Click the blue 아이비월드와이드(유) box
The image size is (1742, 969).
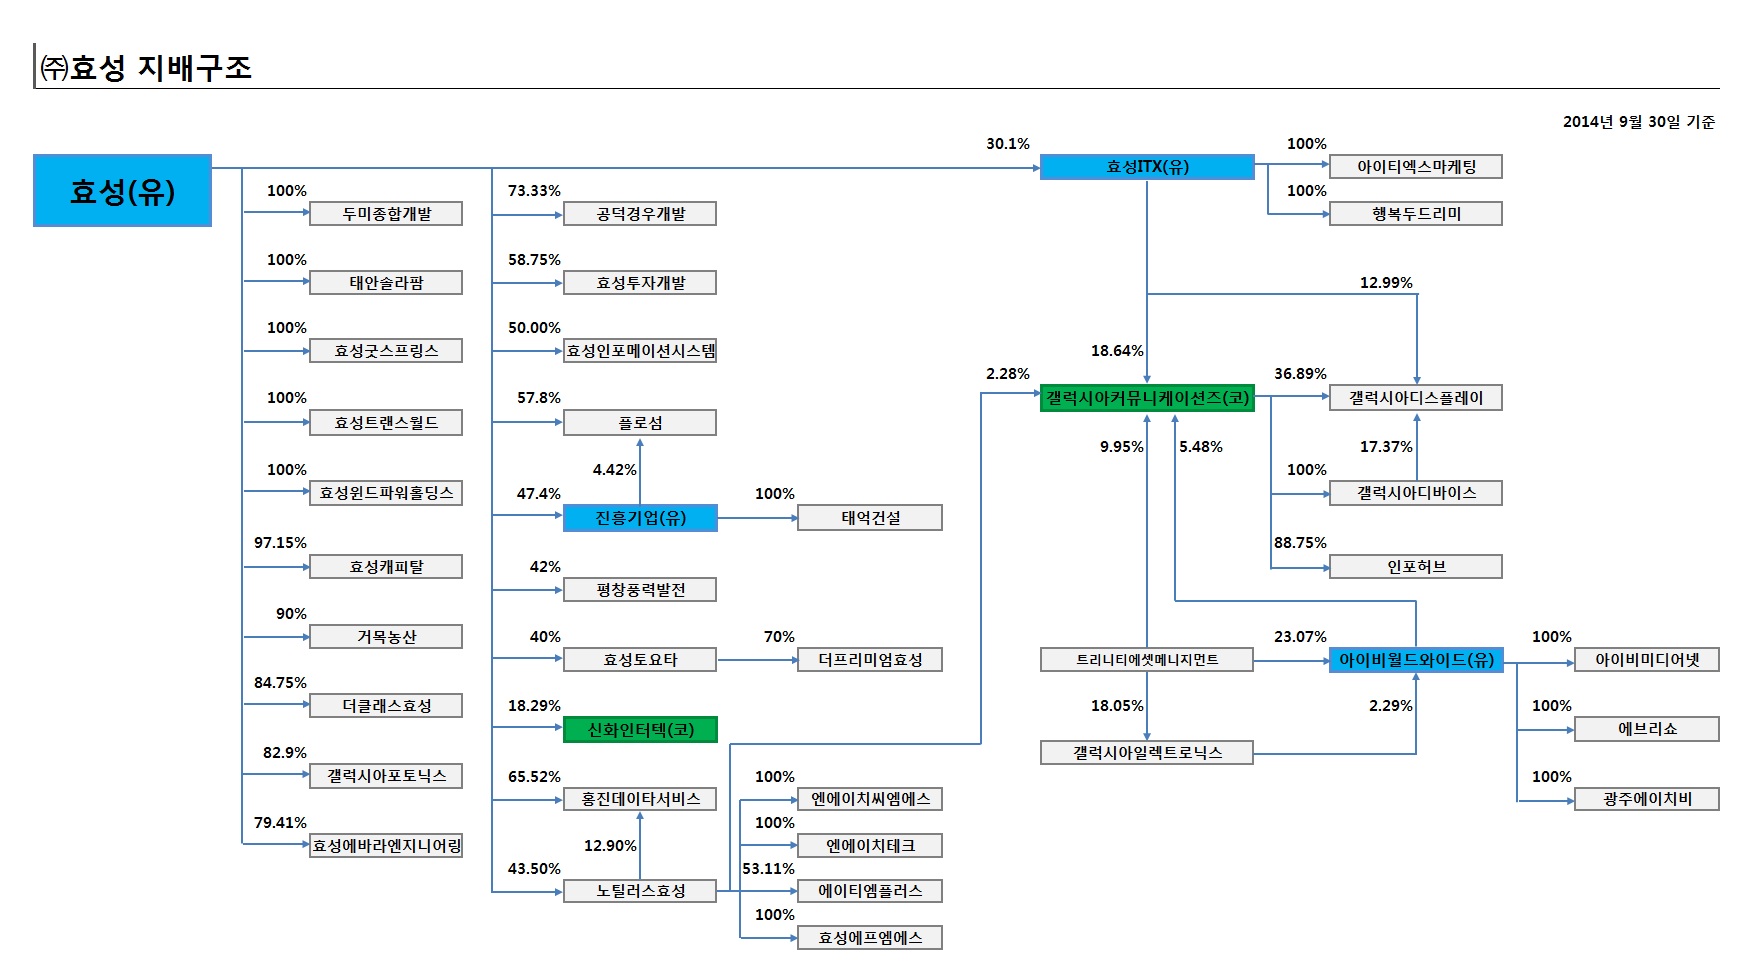coord(1416,660)
